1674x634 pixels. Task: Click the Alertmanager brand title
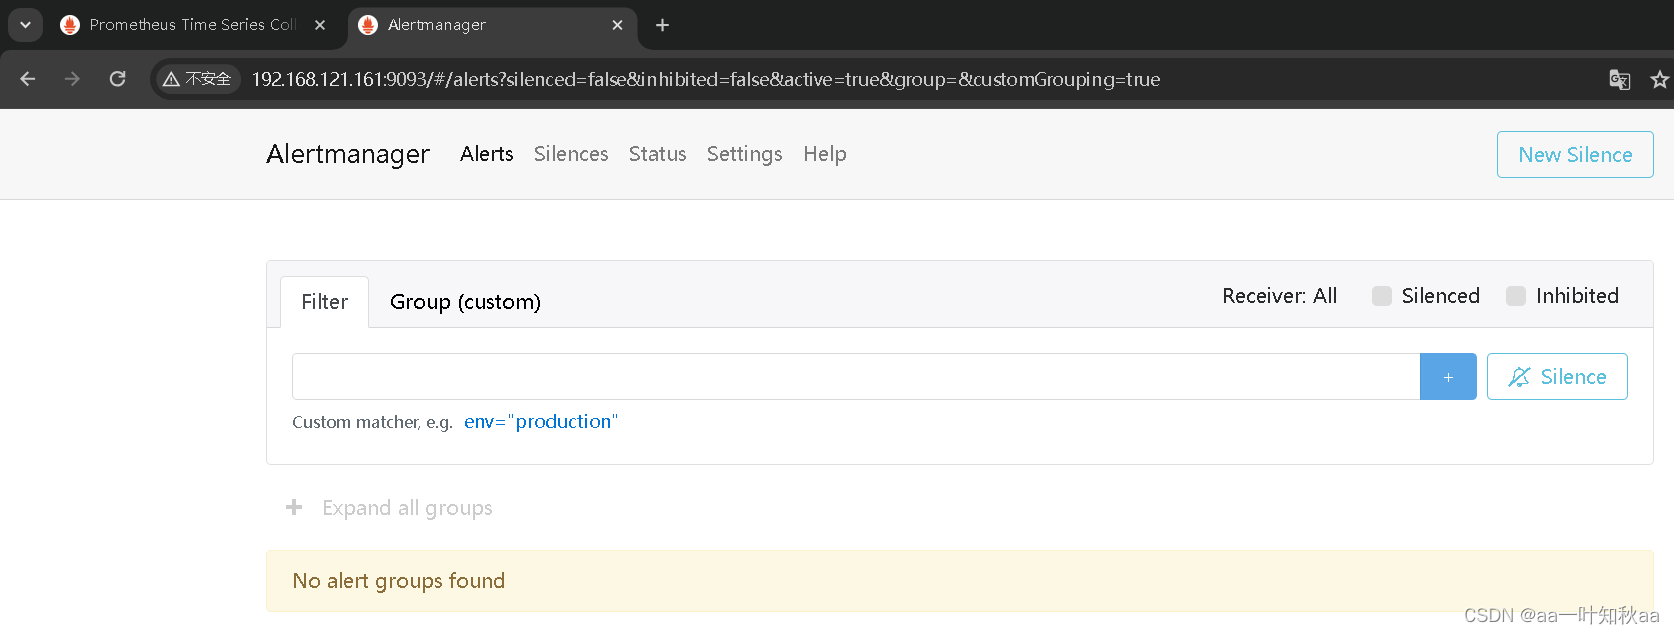coord(348,154)
